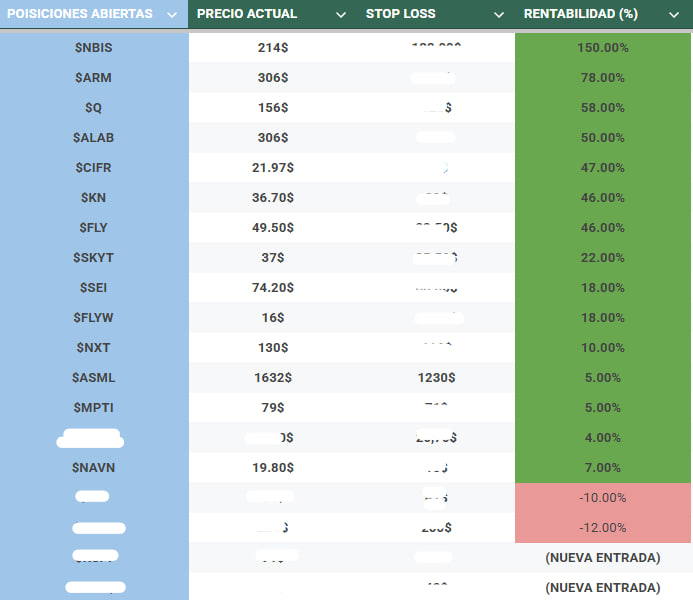This screenshot has height=600, width=693.
Task: Select the 1632$ price for $ASML
Action: point(273,378)
